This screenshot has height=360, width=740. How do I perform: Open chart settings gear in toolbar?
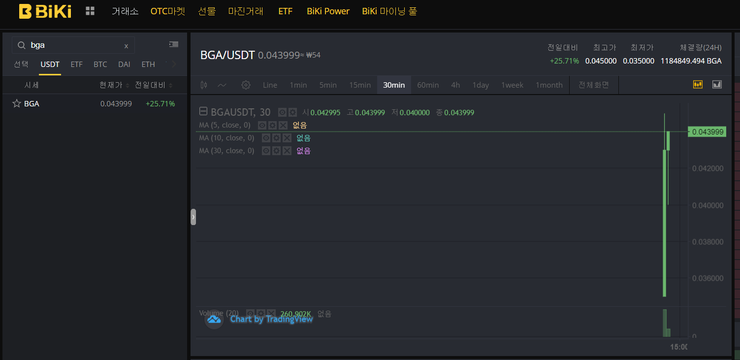pyautogui.click(x=245, y=85)
